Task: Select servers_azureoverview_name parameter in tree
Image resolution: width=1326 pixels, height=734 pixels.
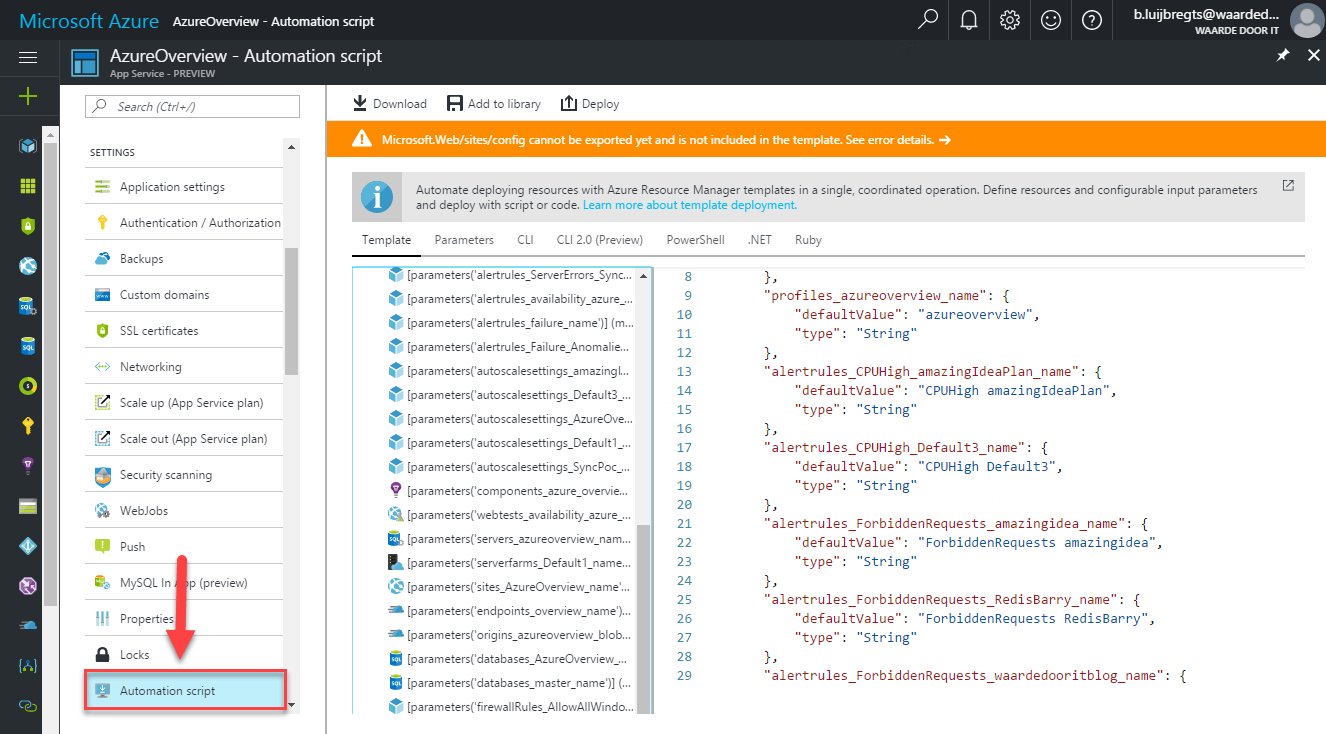Action: coord(510,538)
